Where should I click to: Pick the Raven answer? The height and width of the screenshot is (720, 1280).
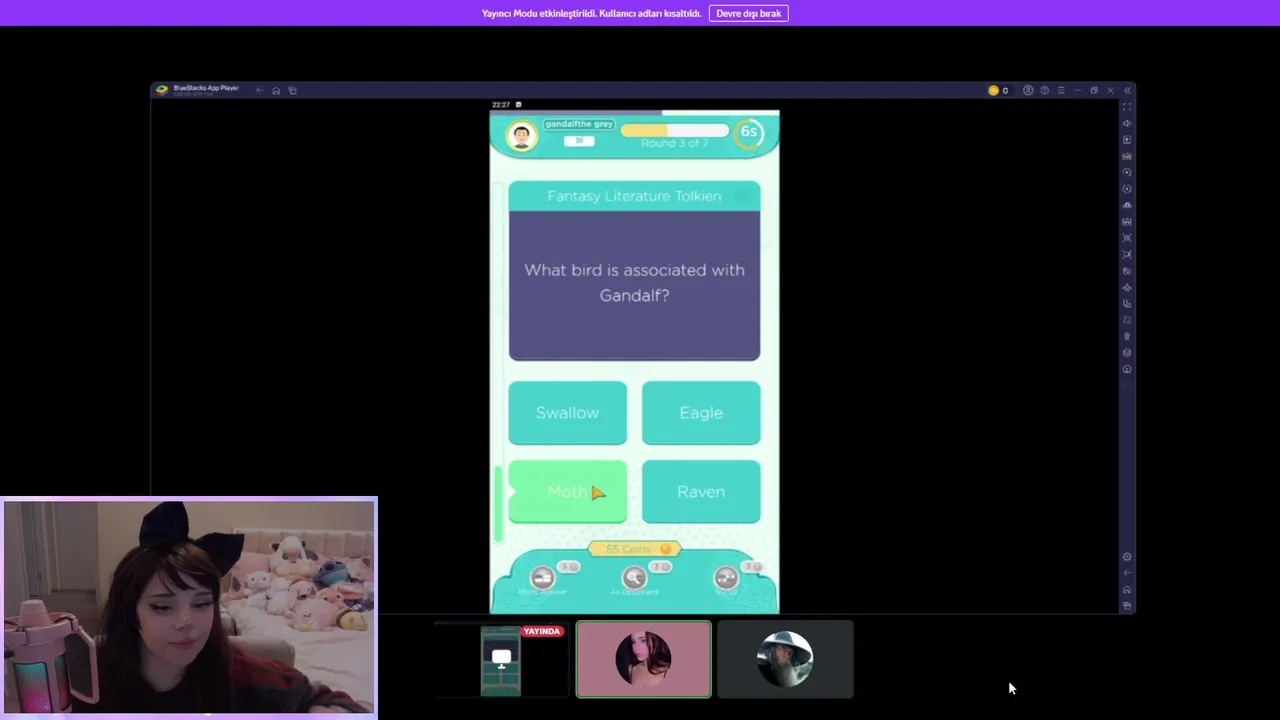701,492
